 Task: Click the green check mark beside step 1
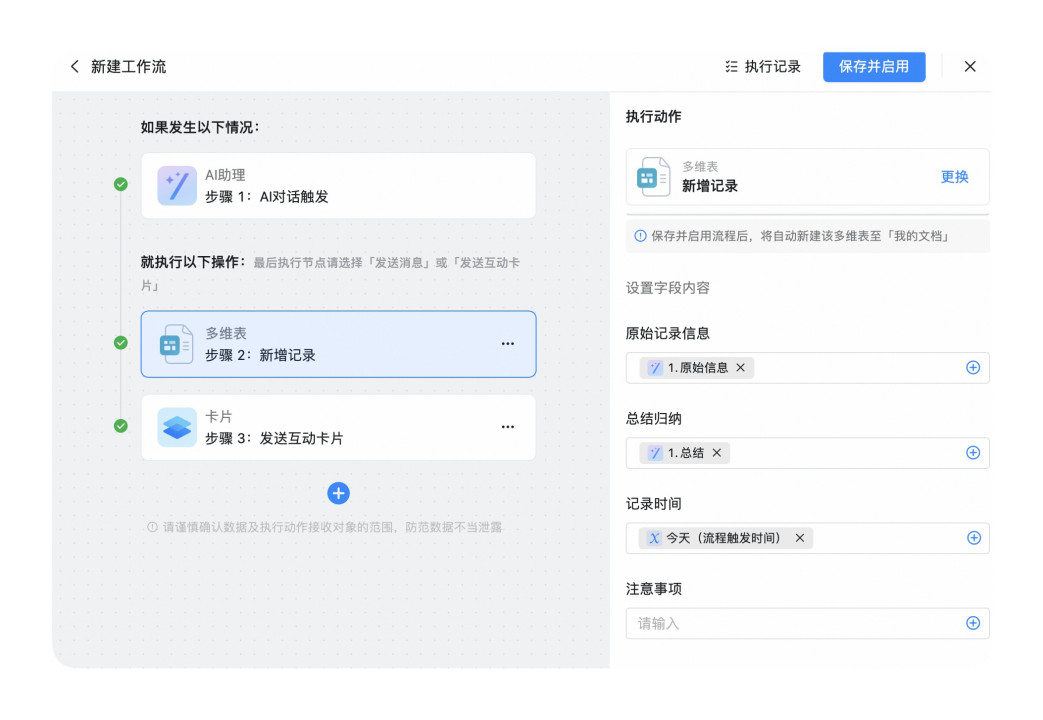(x=120, y=184)
